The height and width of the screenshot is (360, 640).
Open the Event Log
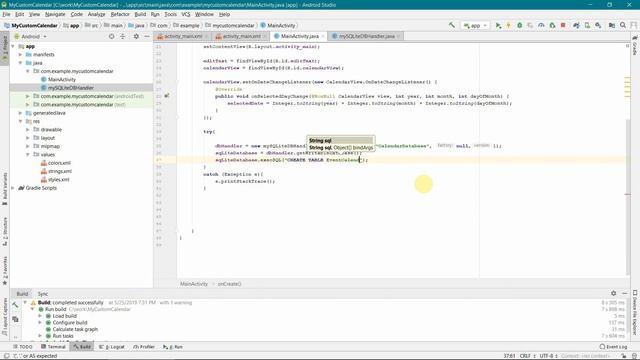tap(613, 347)
